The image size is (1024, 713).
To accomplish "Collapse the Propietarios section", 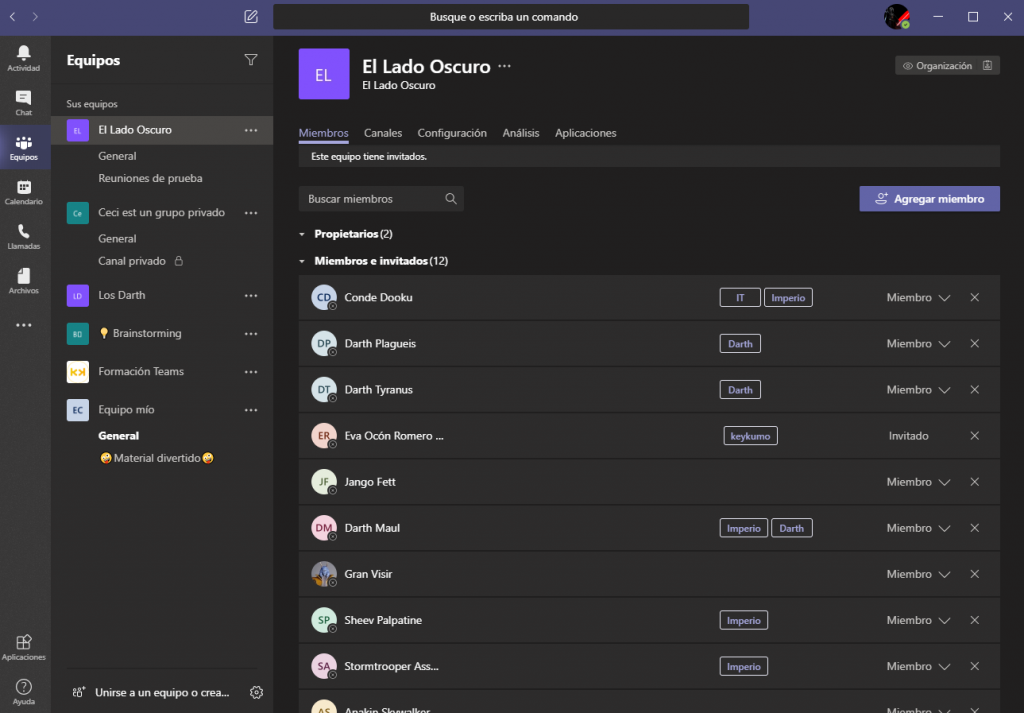I will pyautogui.click(x=301, y=233).
